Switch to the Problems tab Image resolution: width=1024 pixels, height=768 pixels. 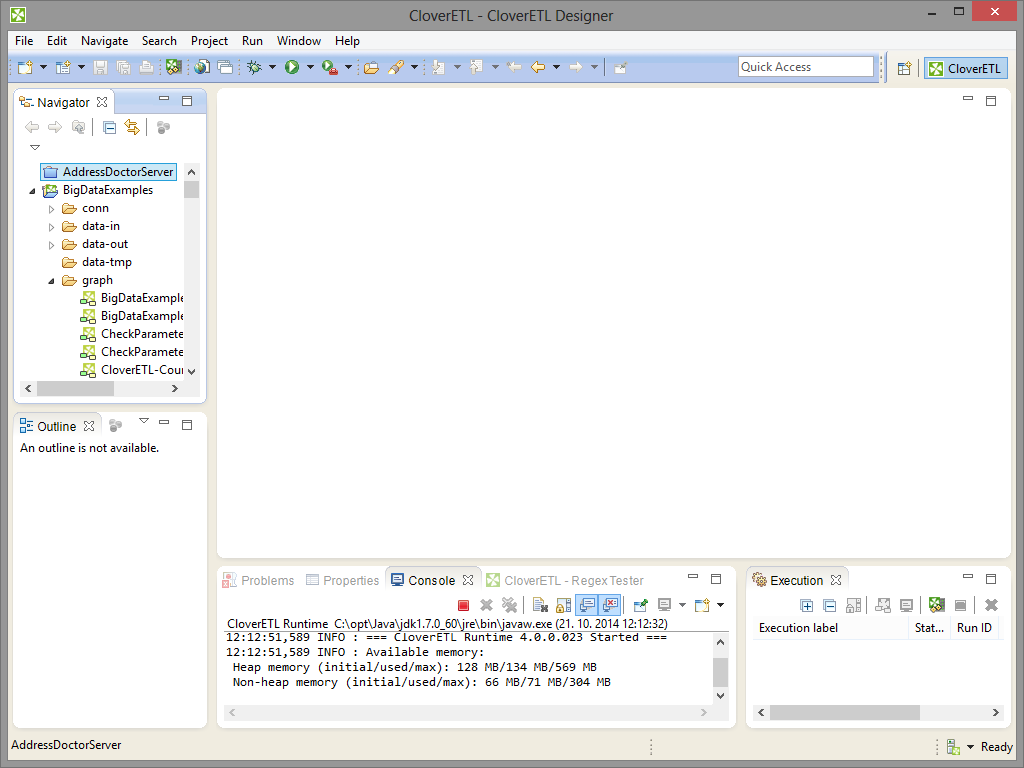coord(259,580)
